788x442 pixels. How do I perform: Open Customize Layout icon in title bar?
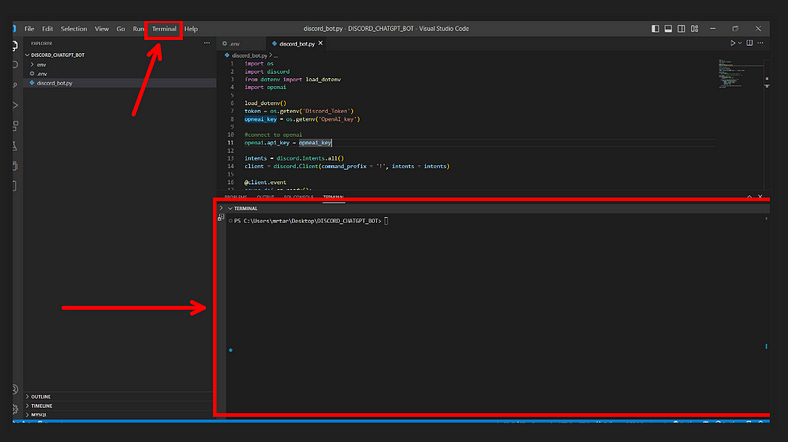[695, 29]
